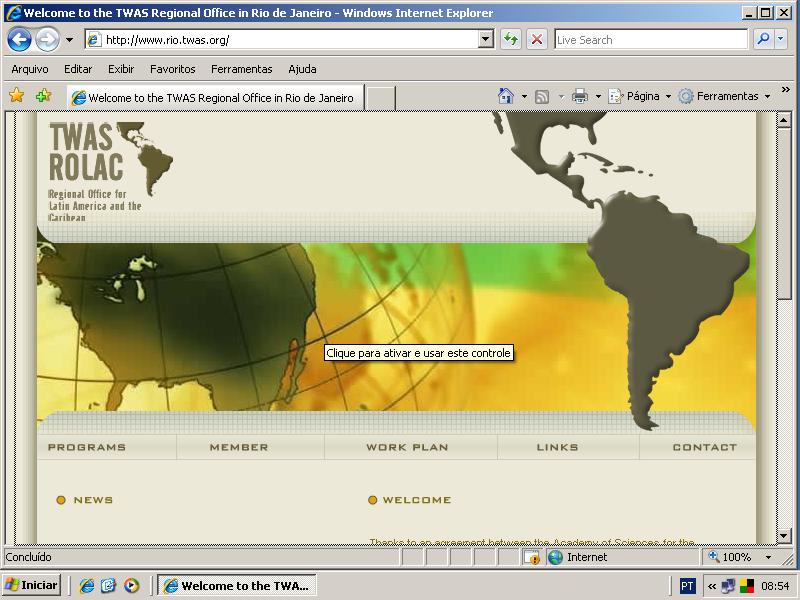Open the recent pages dropdown arrow
This screenshot has width=800, height=600.
click(x=69, y=39)
